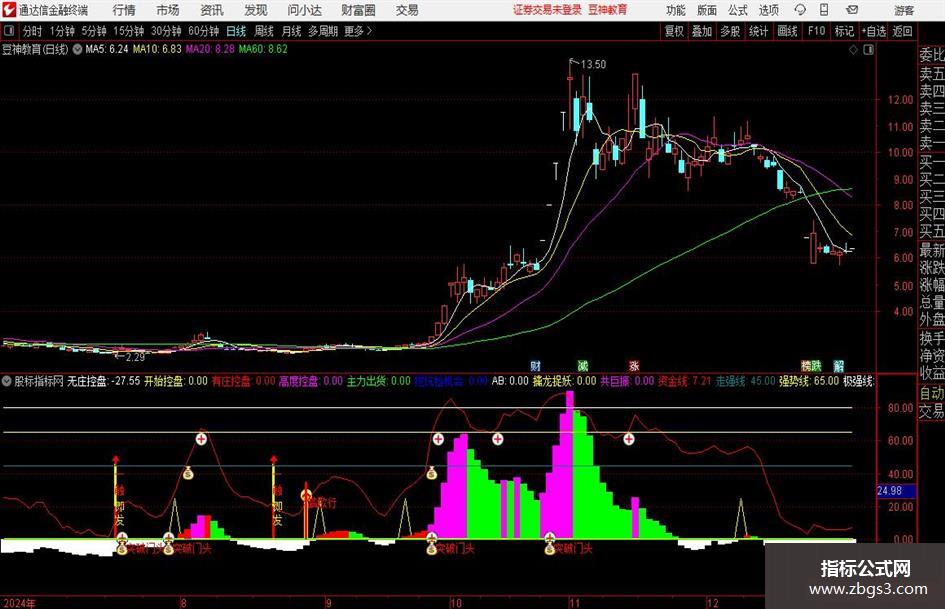Open 自动交易 side panel button
Viewport: 945px width, 609px height.
coord(931,402)
